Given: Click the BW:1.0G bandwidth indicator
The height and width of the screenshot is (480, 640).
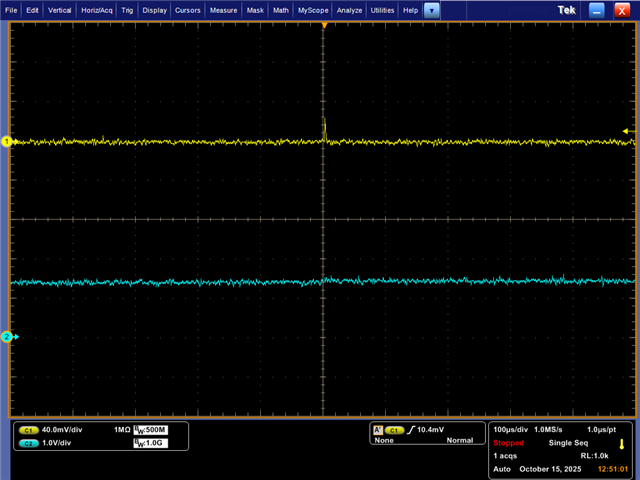Looking at the screenshot, I should (x=151, y=443).
